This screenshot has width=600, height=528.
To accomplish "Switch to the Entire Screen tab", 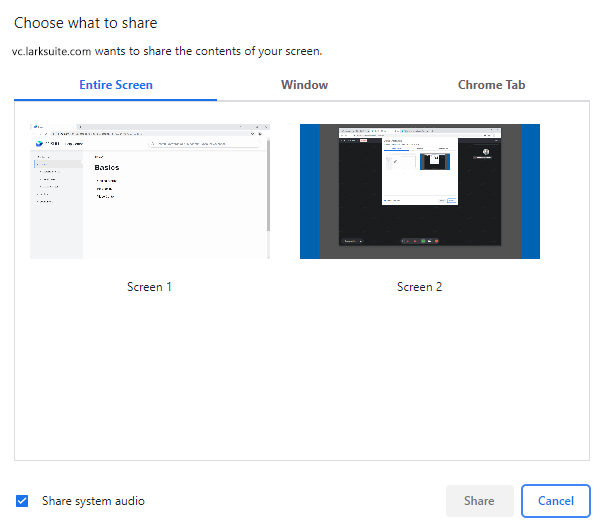I will click(x=116, y=85).
